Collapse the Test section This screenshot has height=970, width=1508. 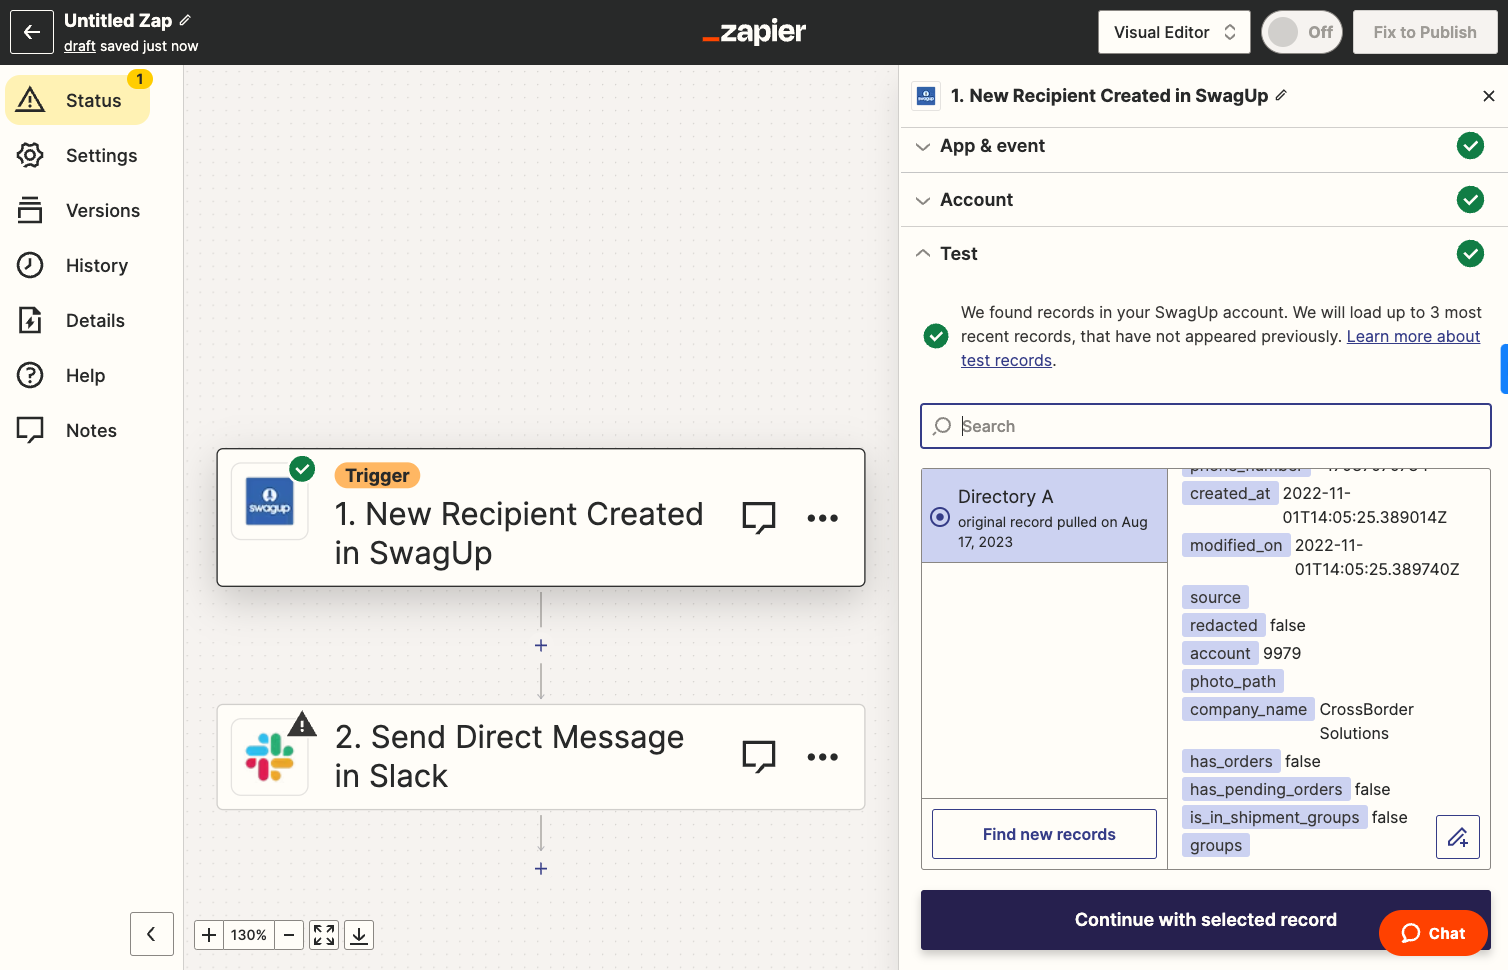tap(1204, 254)
